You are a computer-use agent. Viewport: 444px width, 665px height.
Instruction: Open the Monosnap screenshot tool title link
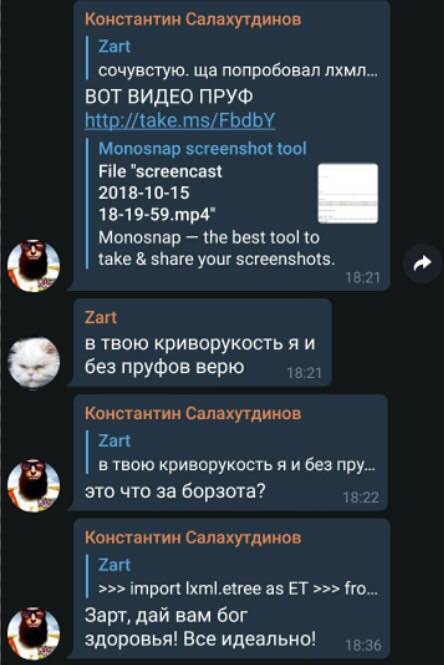[x=202, y=148]
